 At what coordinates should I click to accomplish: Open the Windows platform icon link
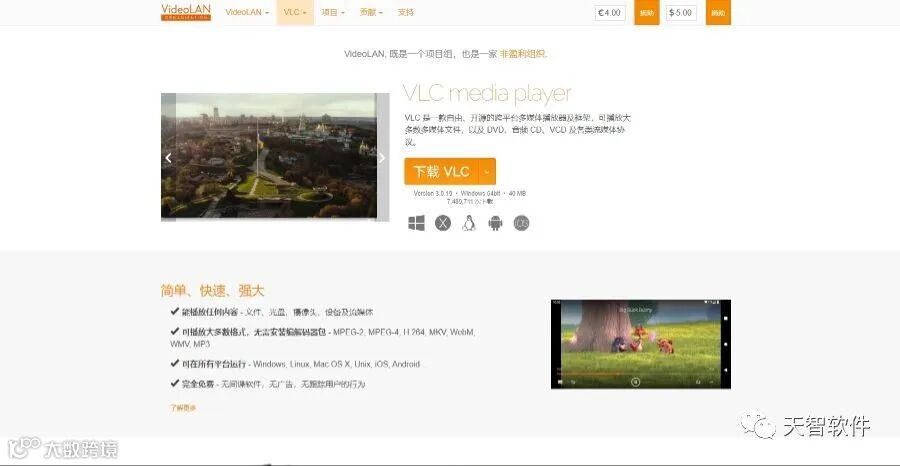click(x=417, y=223)
